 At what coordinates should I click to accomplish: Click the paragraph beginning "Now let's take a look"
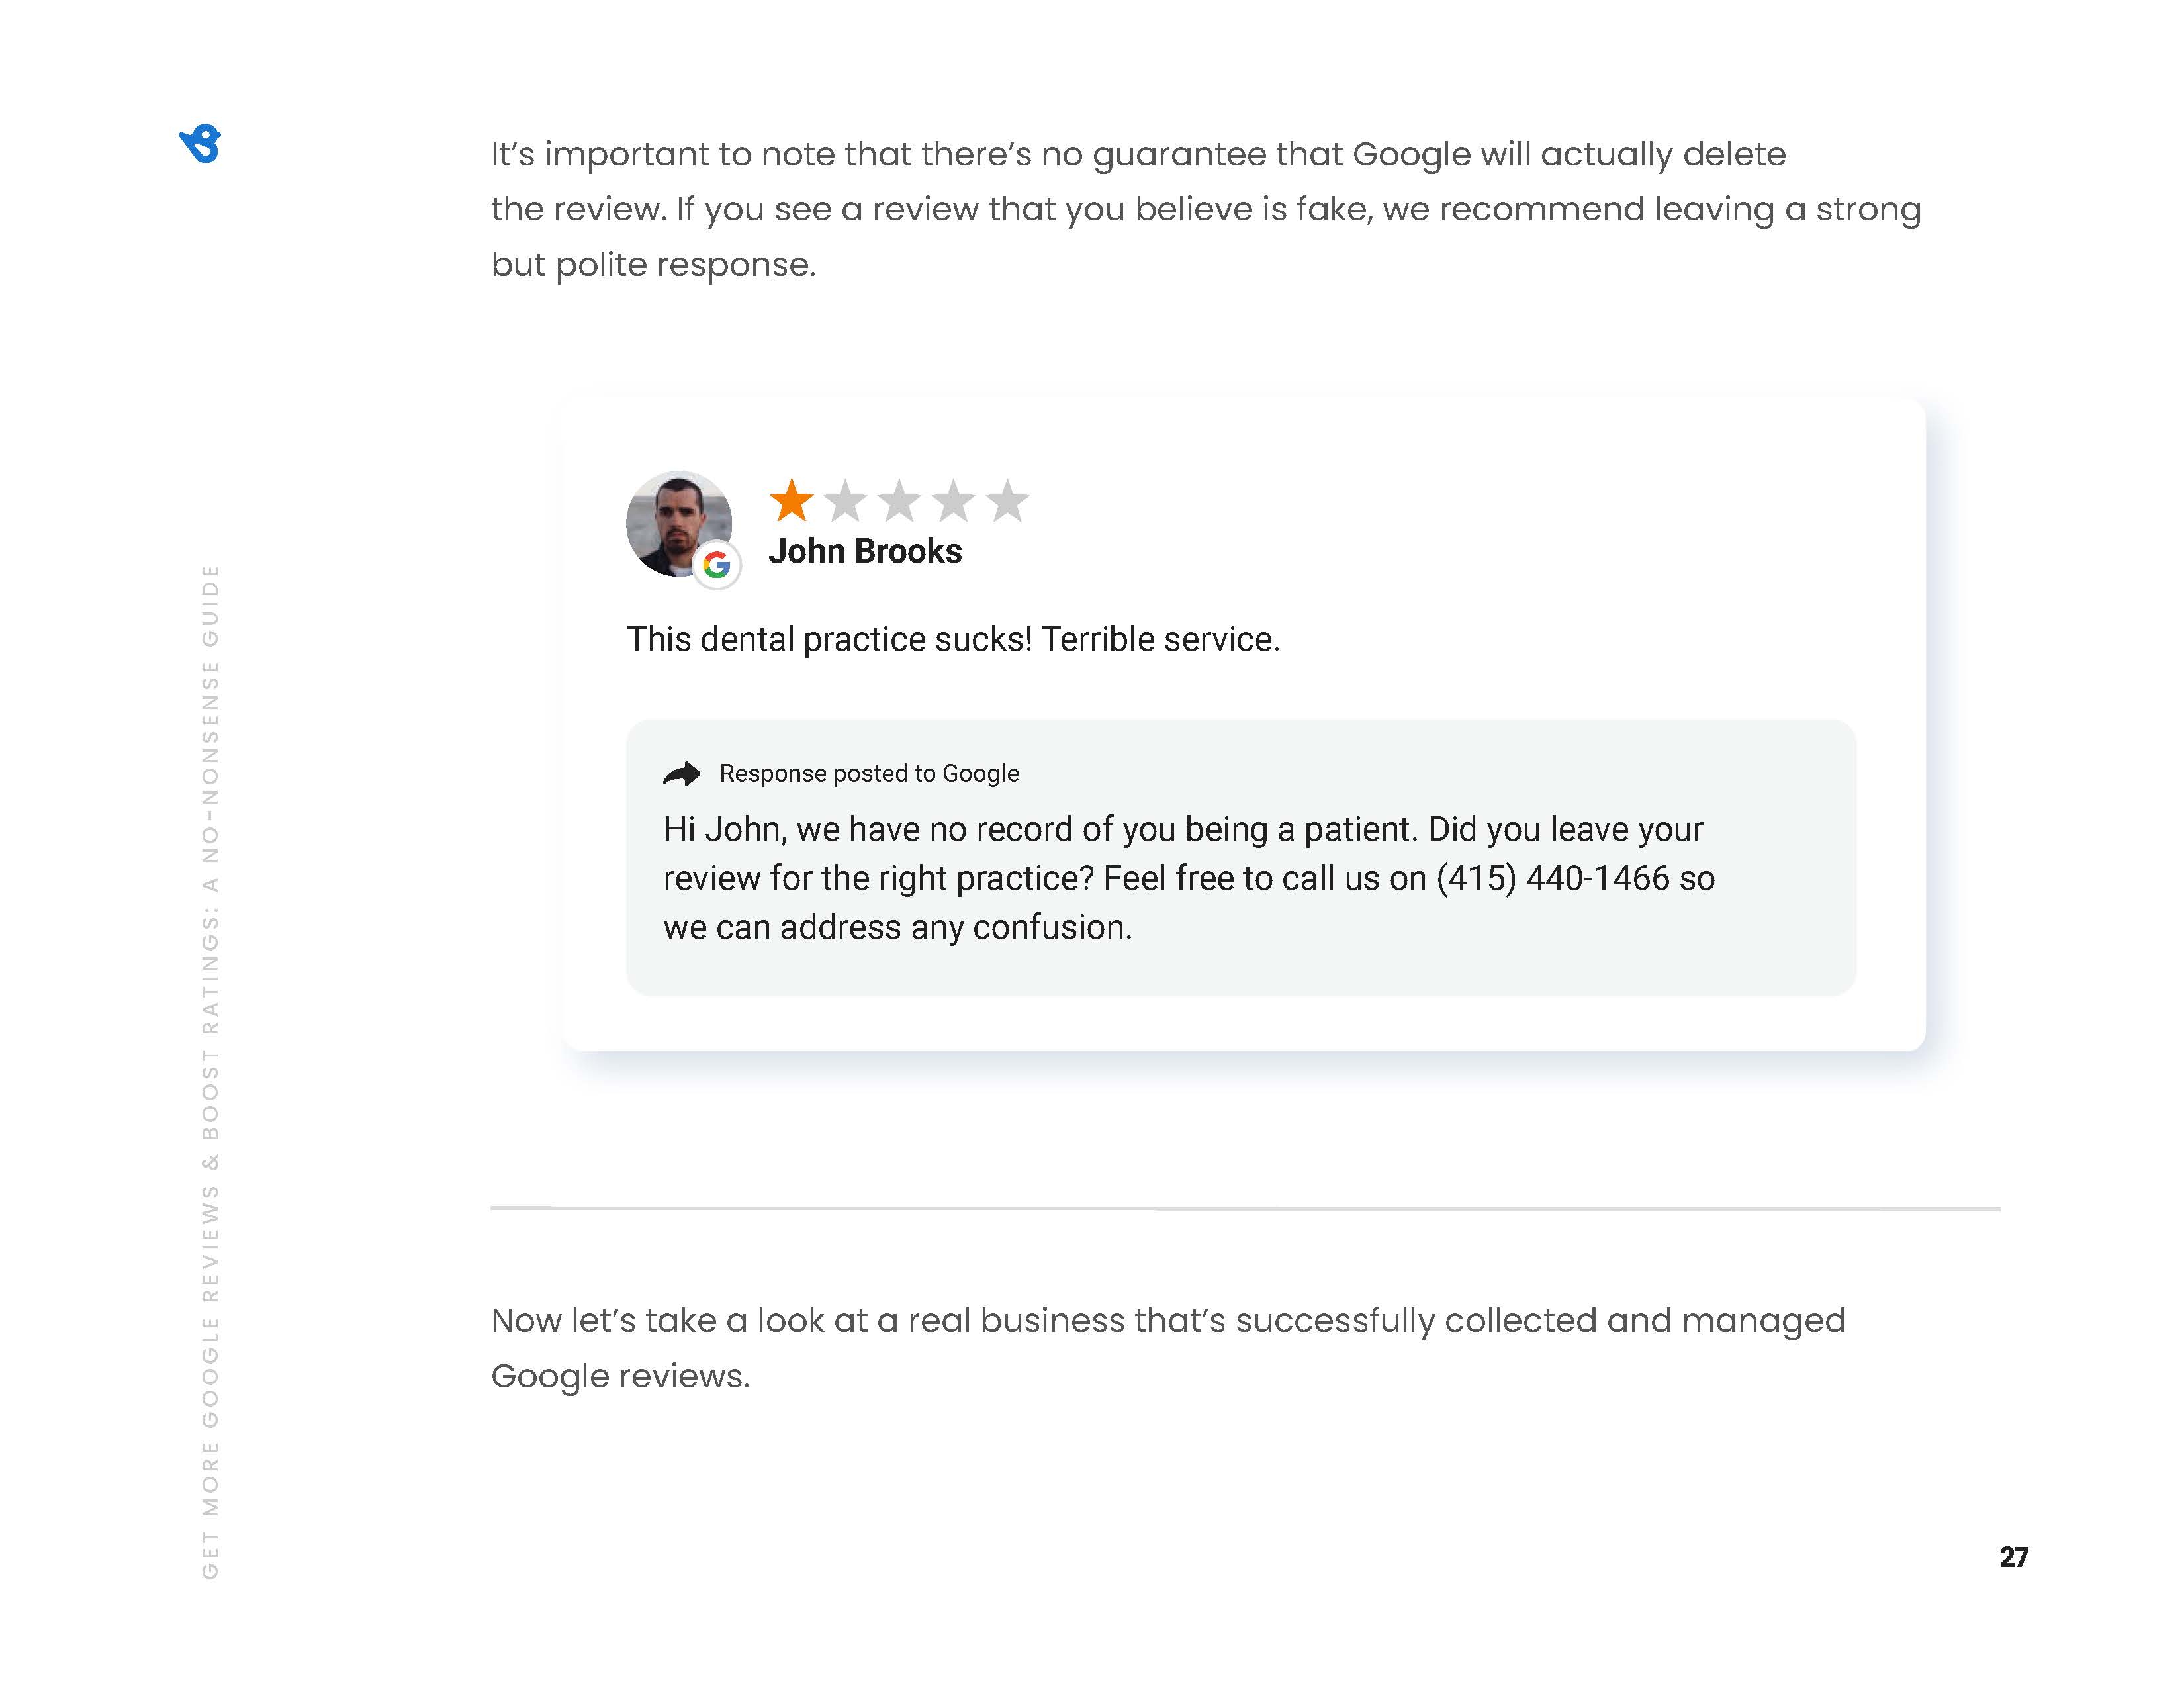1167,1348
